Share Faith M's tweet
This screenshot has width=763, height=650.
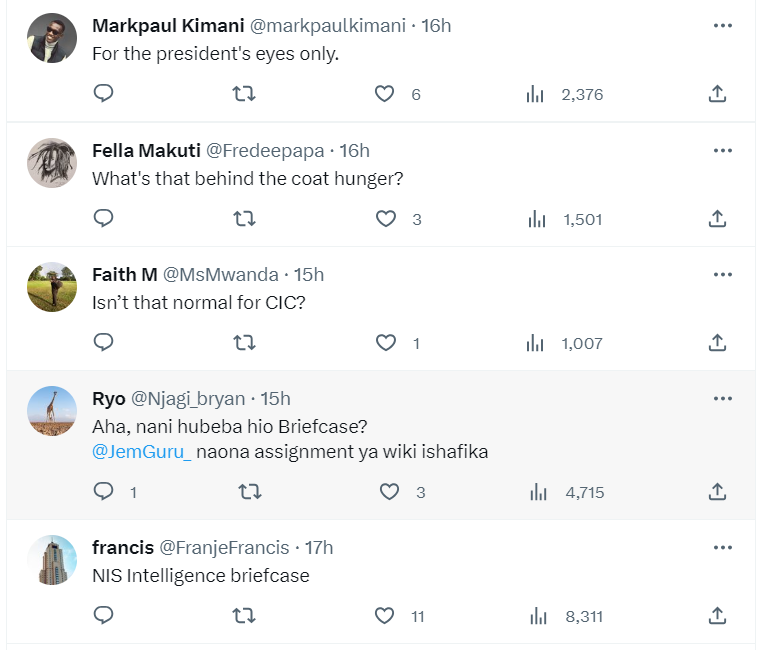click(716, 343)
